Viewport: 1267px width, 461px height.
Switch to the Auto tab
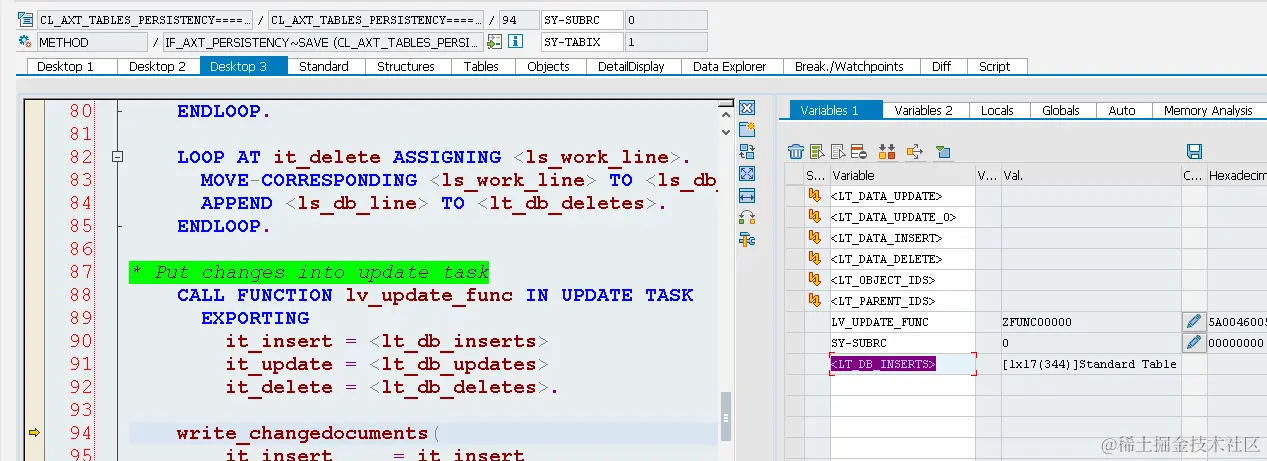point(1122,110)
